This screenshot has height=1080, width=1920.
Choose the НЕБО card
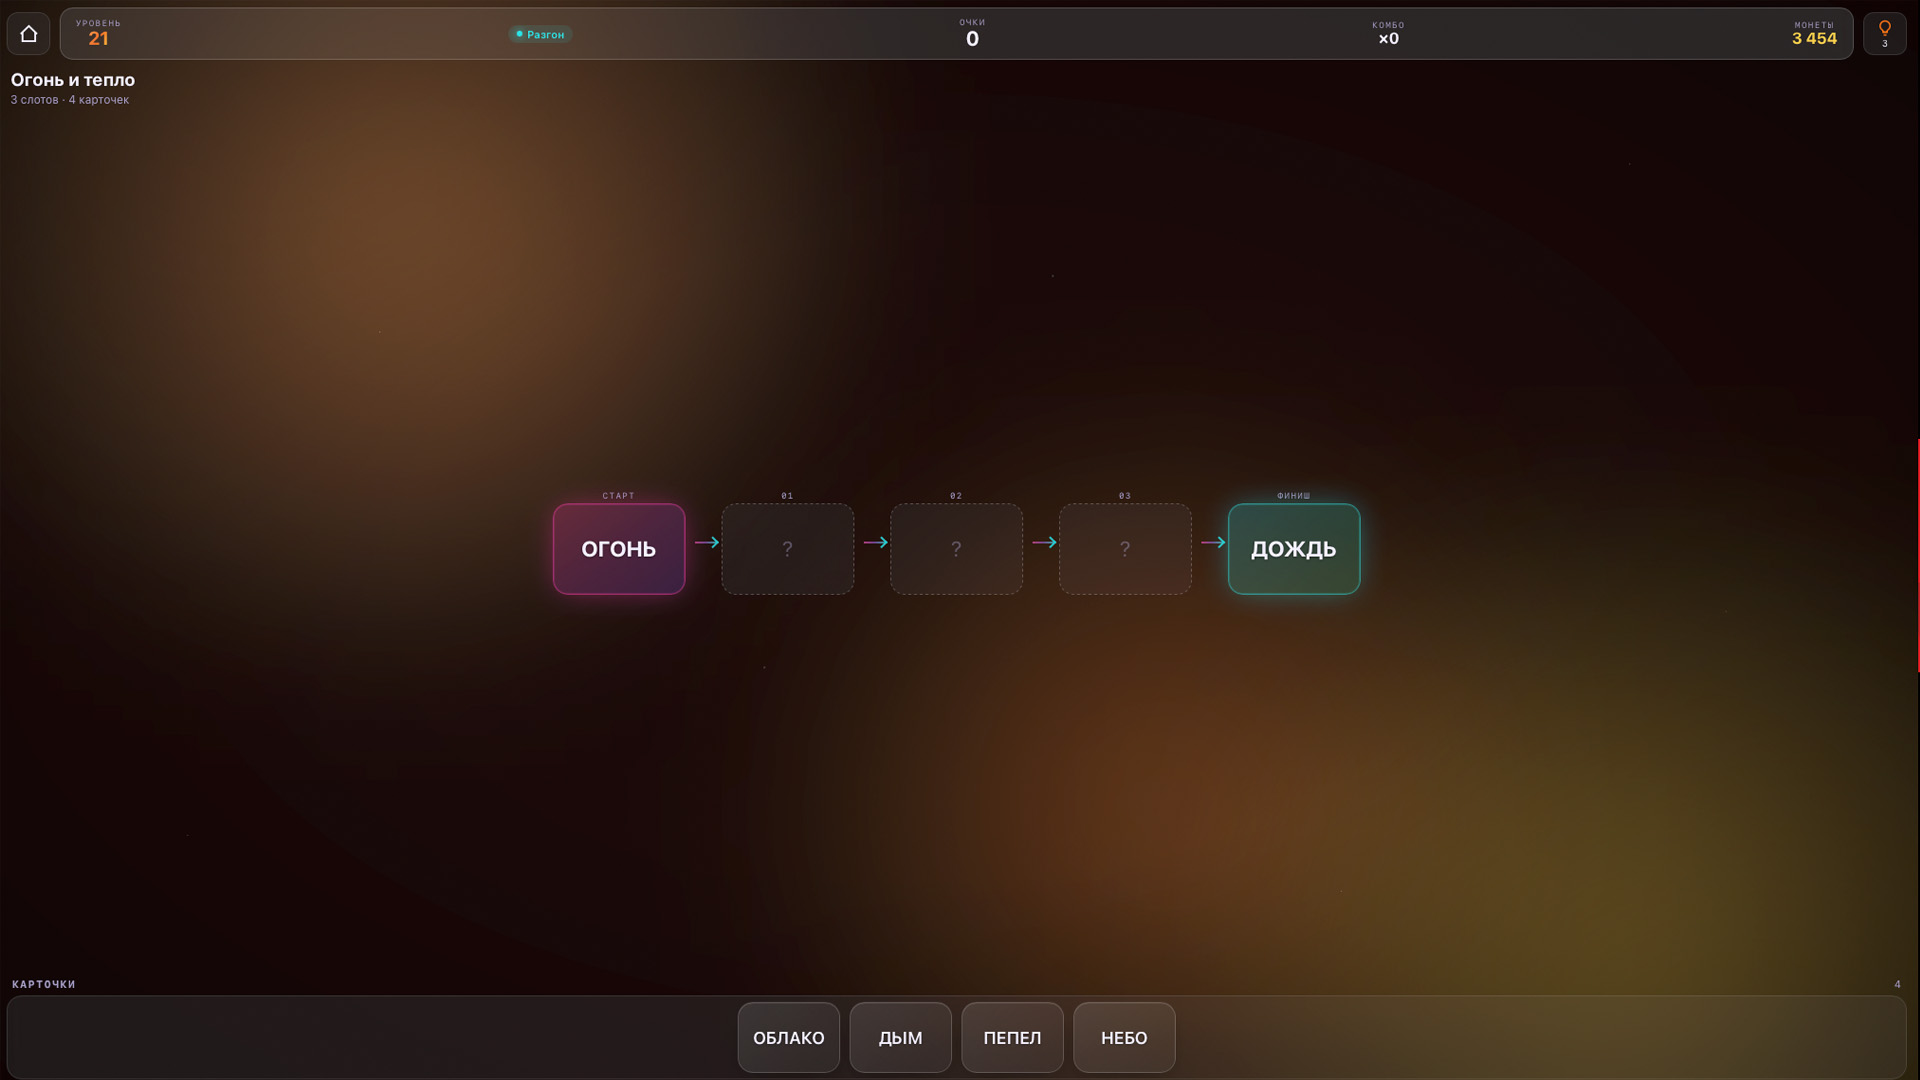1124,1037
